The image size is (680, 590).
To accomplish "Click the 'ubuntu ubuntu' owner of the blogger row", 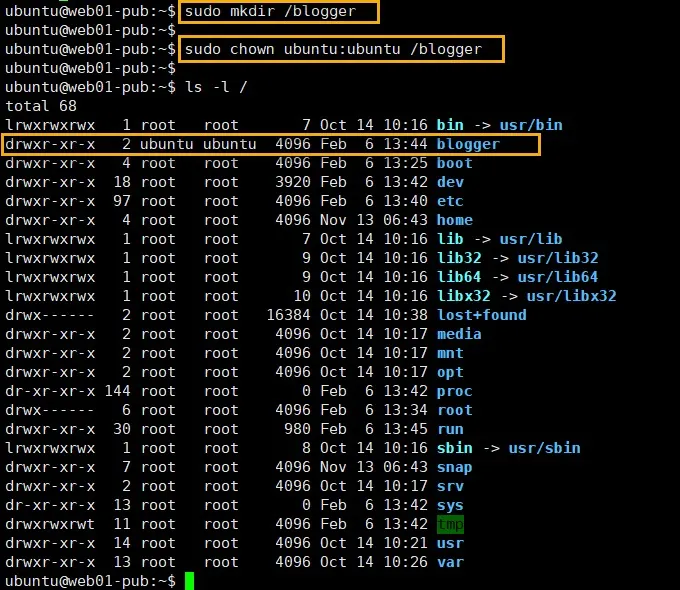I will click(x=197, y=144).
